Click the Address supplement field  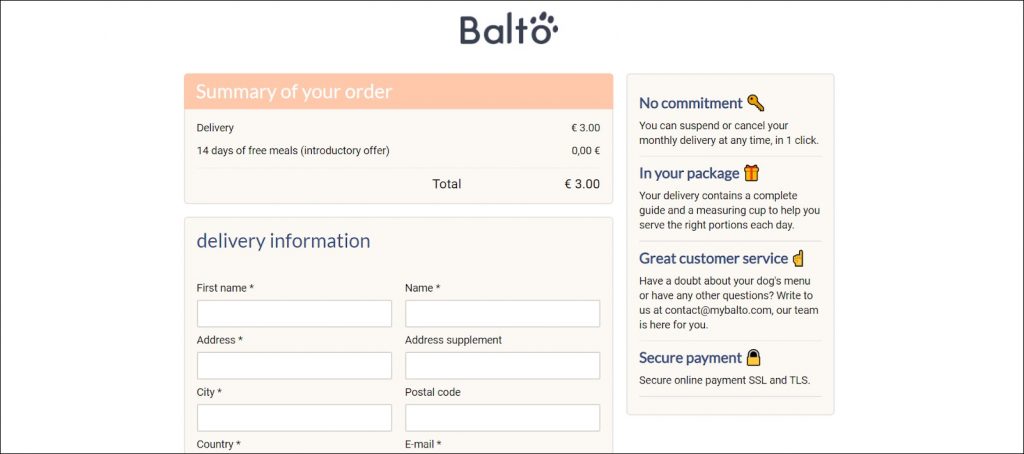click(x=502, y=366)
